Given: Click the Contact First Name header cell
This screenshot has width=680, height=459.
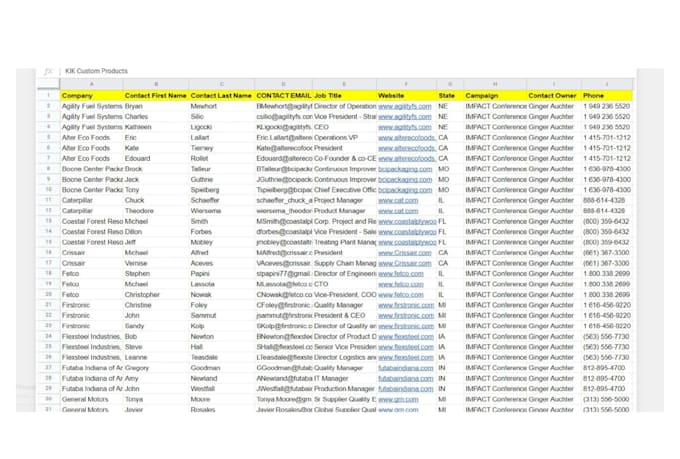Looking at the screenshot, I should [x=156, y=95].
